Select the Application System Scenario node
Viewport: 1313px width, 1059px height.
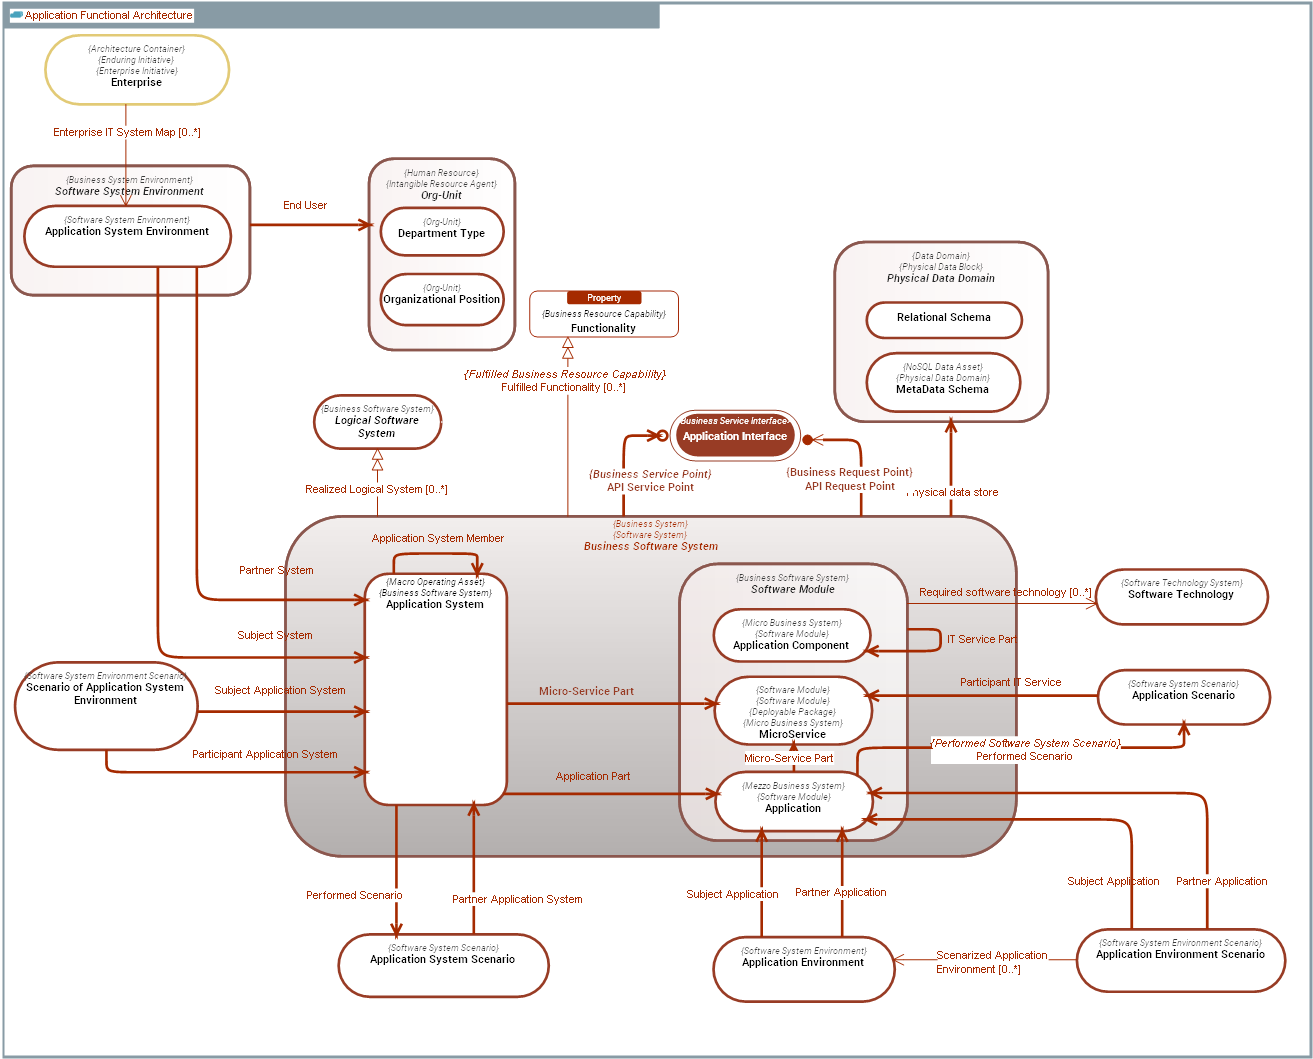point(441,964)
